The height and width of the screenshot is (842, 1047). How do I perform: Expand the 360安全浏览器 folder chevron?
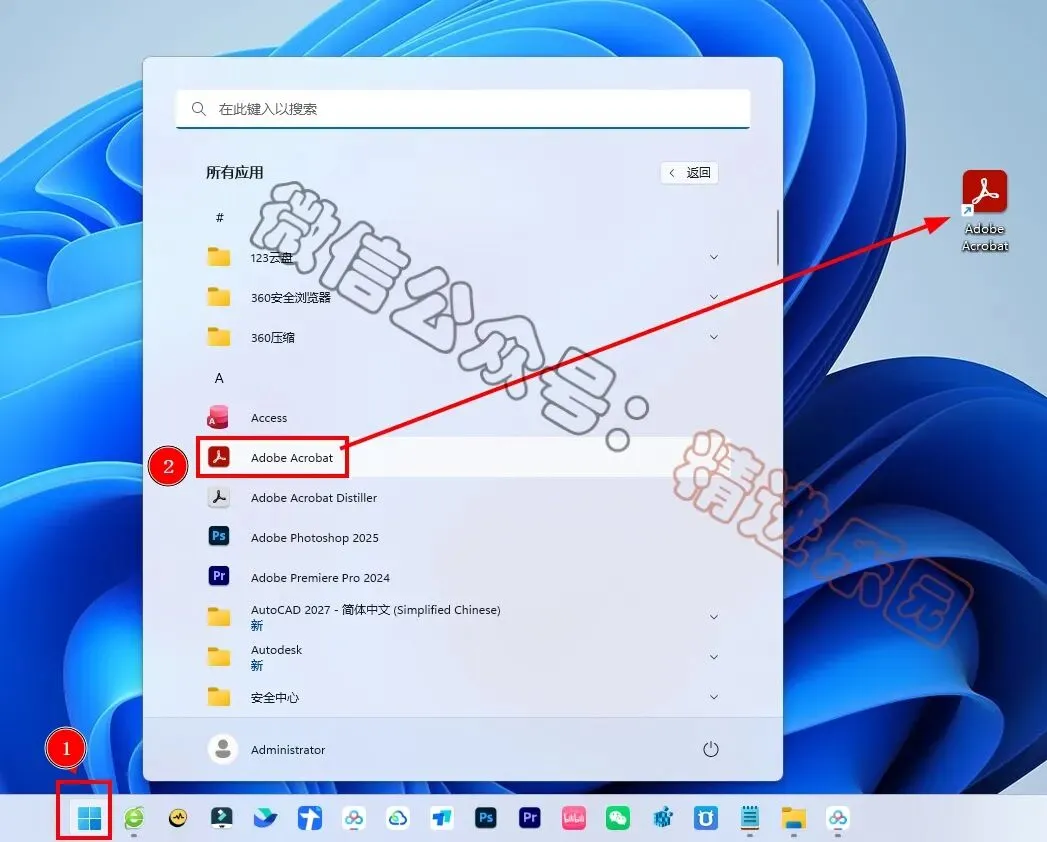(x=714, y=297)
